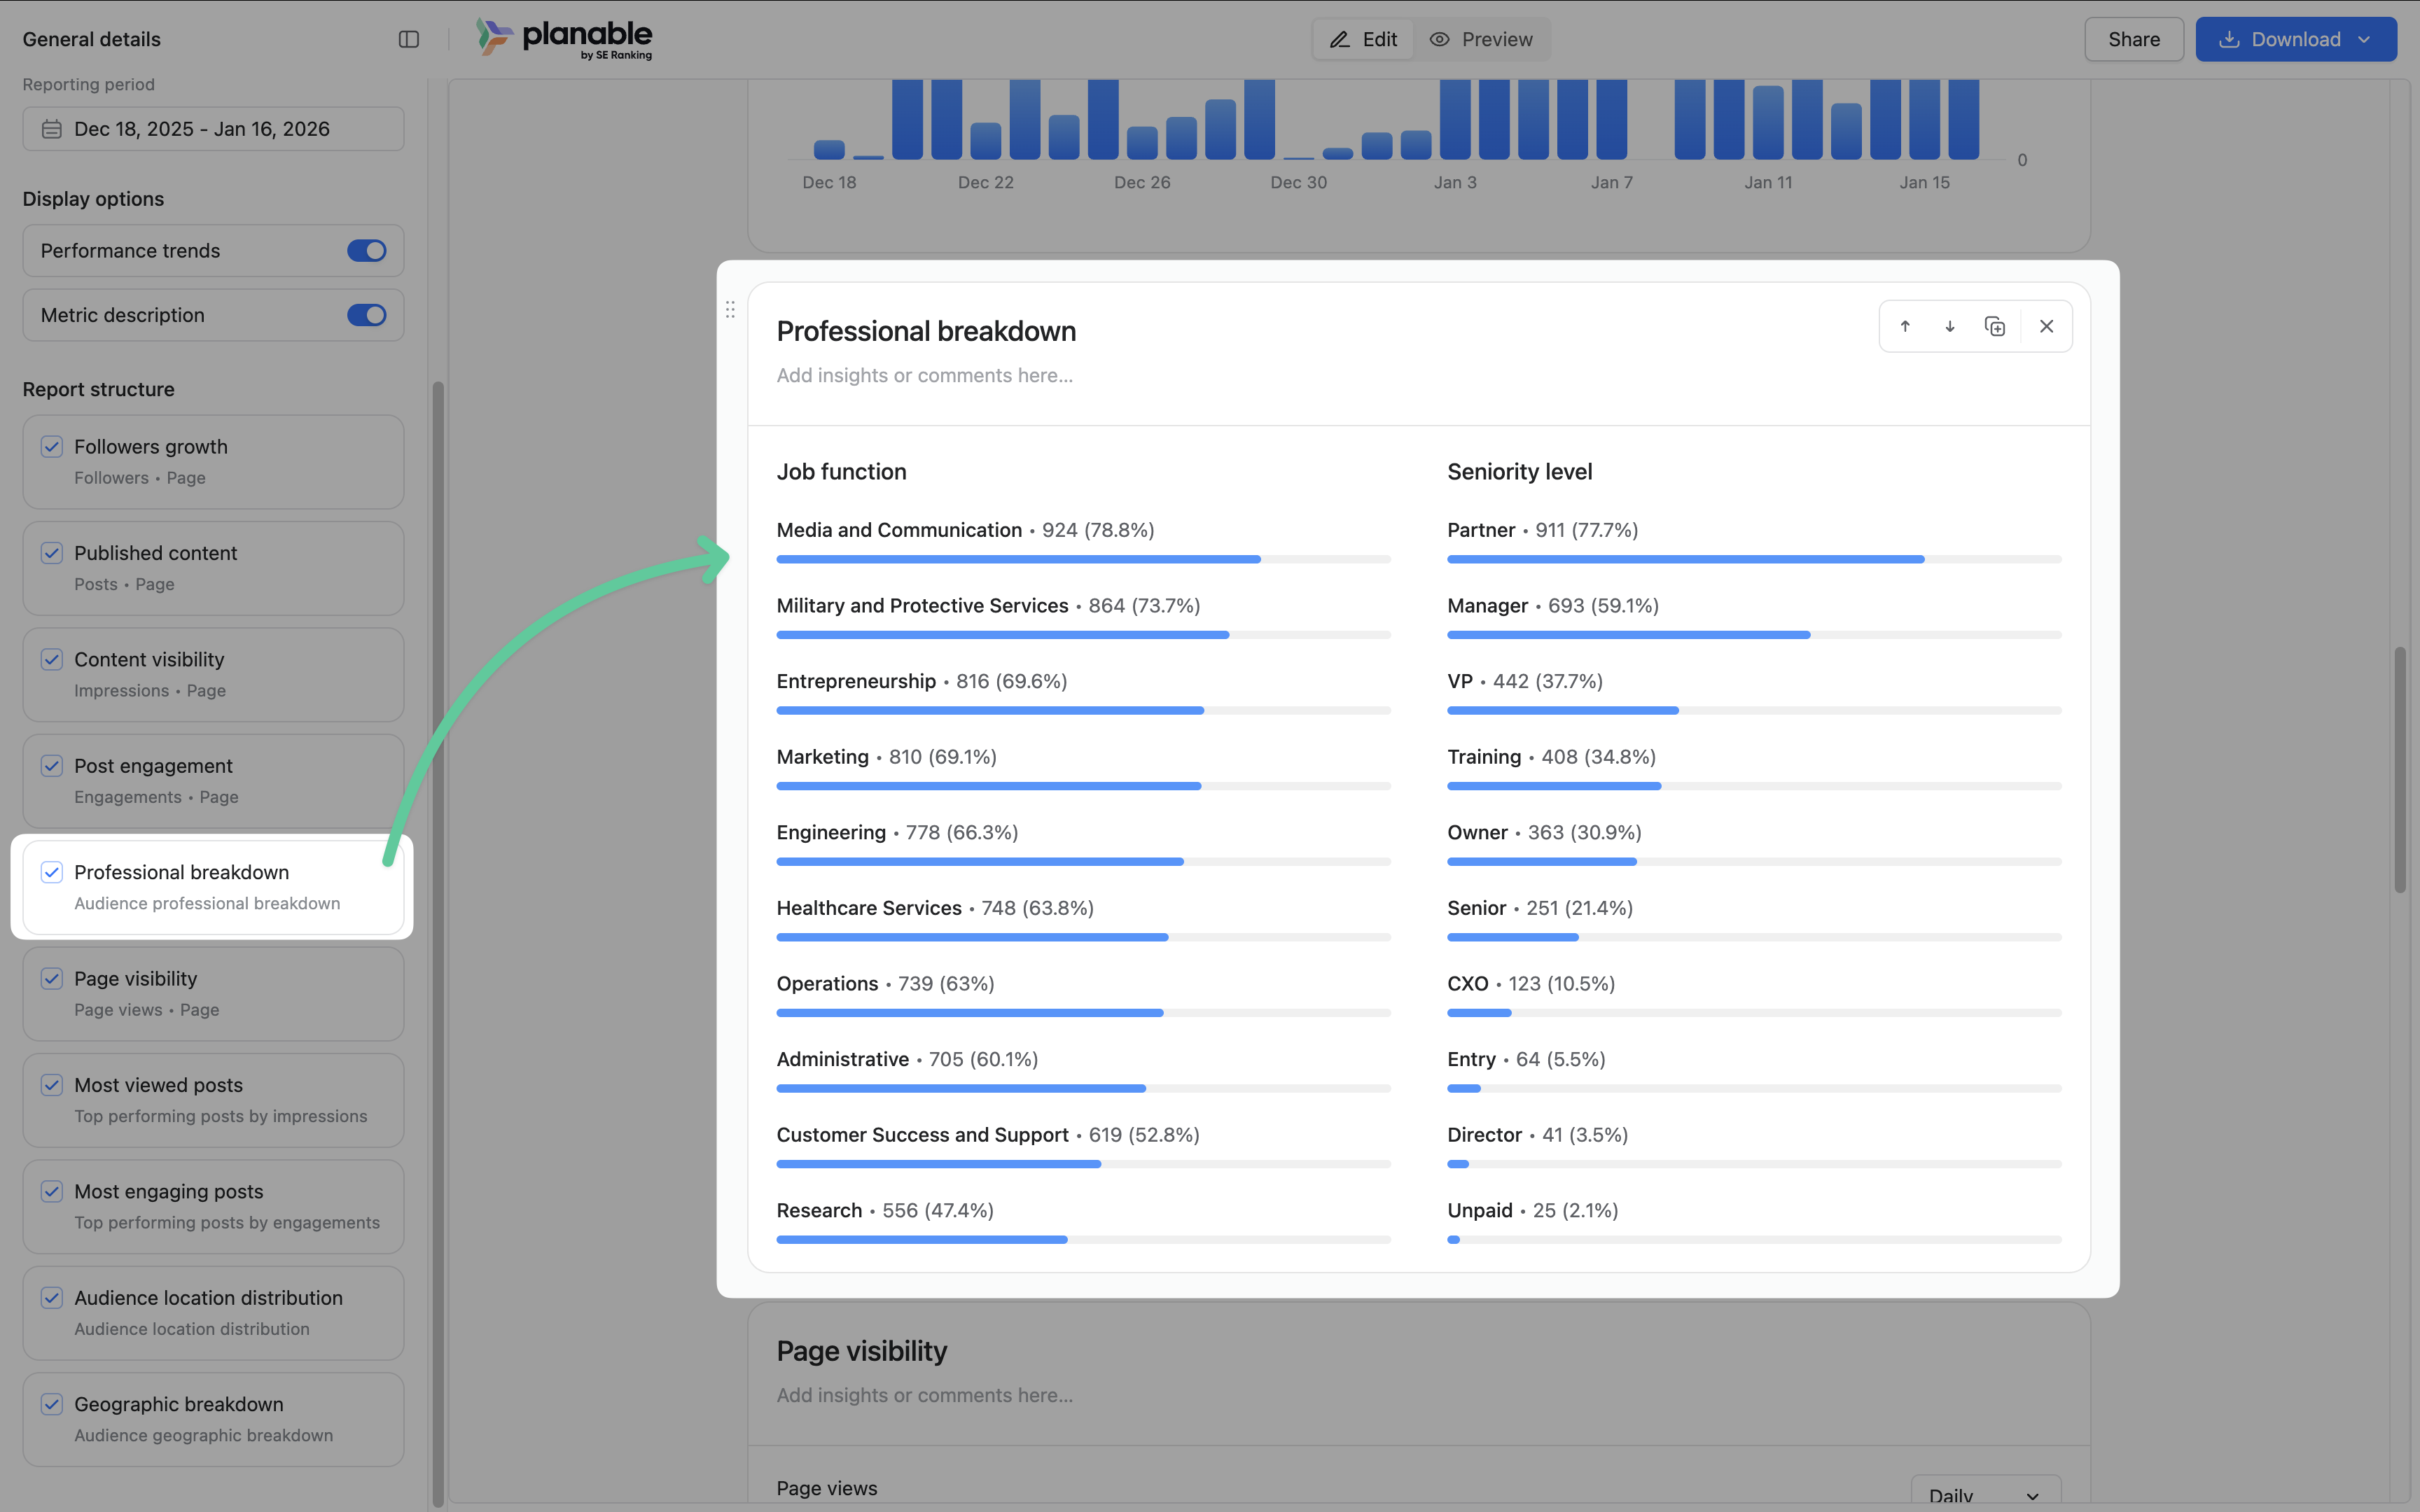
Task: Open the Download dropdown menu
Action: 2365,39
